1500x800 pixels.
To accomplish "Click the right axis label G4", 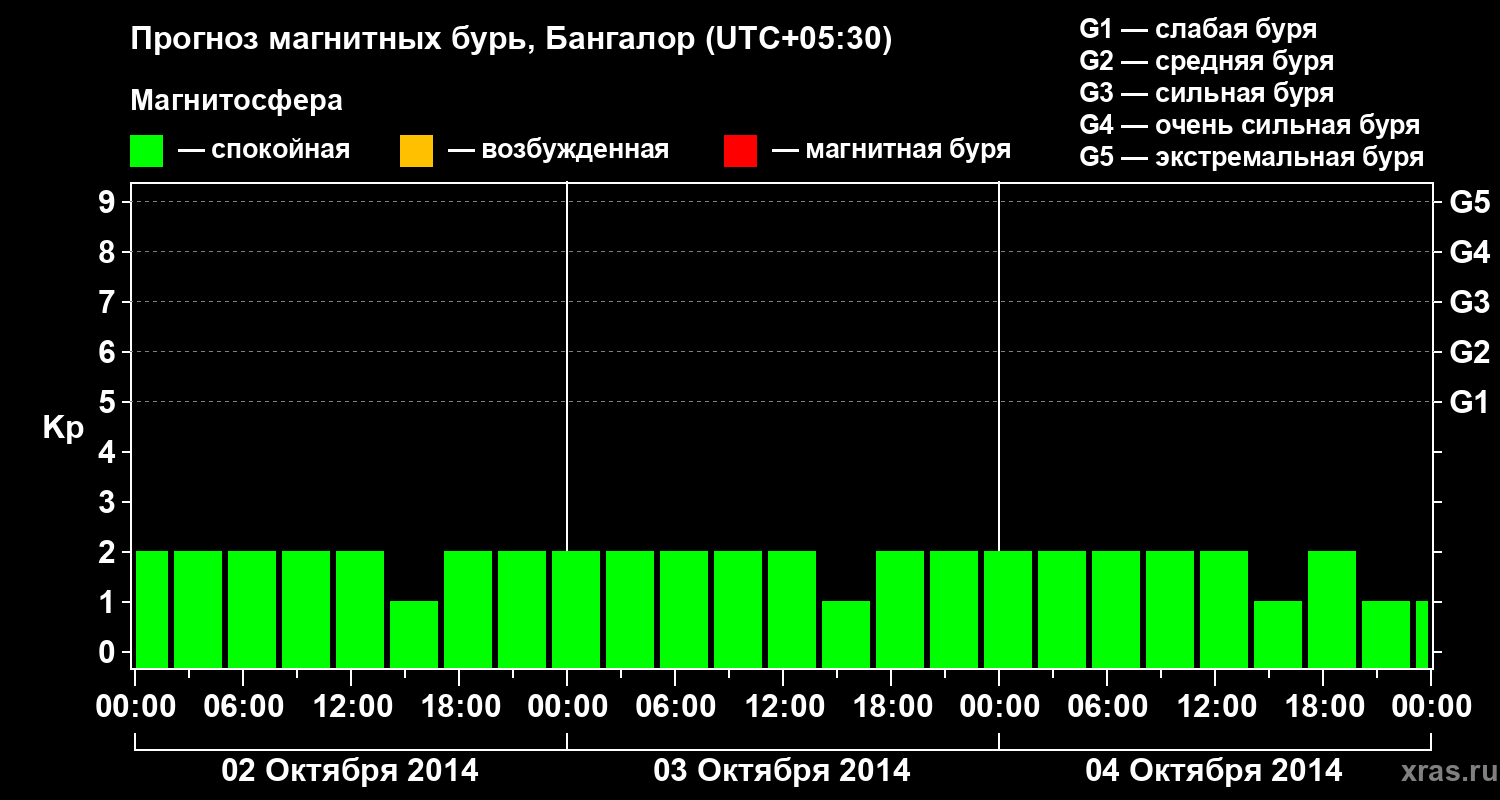I will pos(1469,252).
